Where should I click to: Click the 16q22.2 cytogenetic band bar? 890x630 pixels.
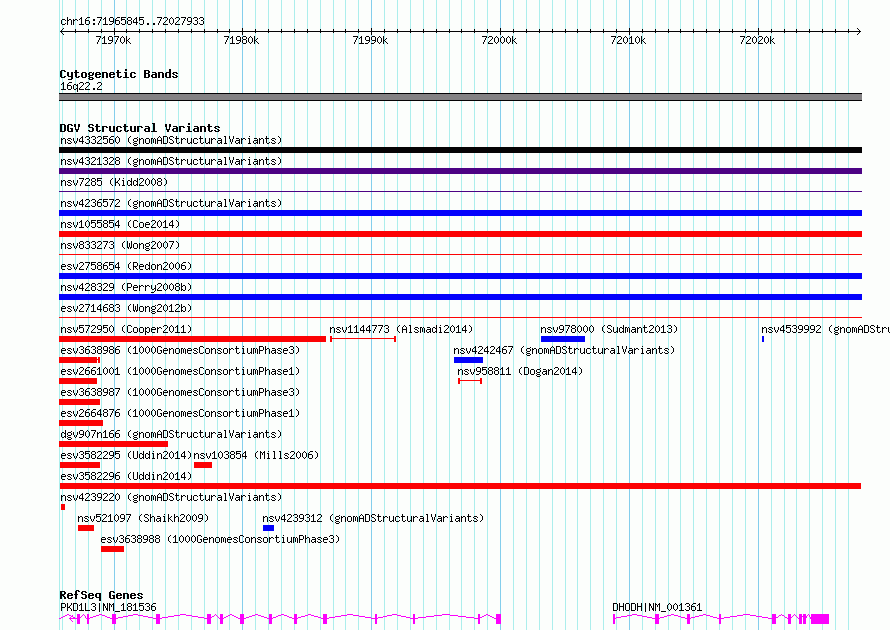(x=460, y=97)
